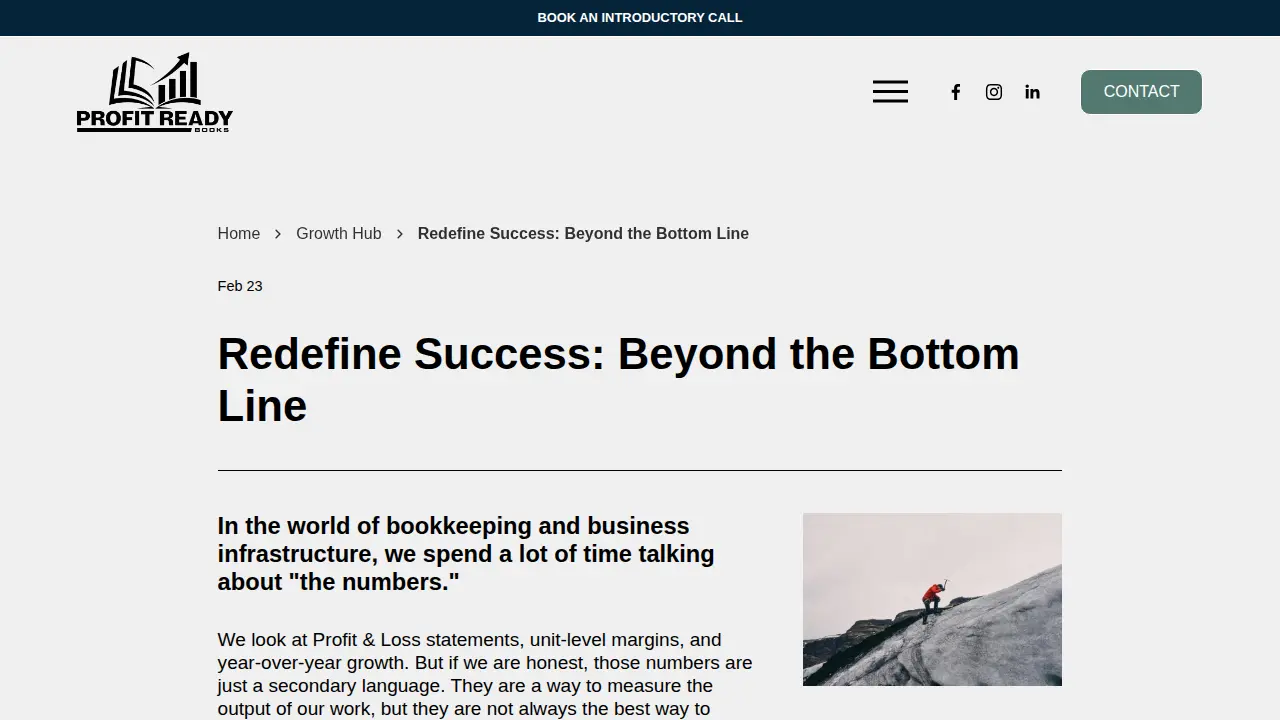Screen dimensions: 1280x720
Task: Open the hamburger navigation menu
Action: click(x=890, y=92)
